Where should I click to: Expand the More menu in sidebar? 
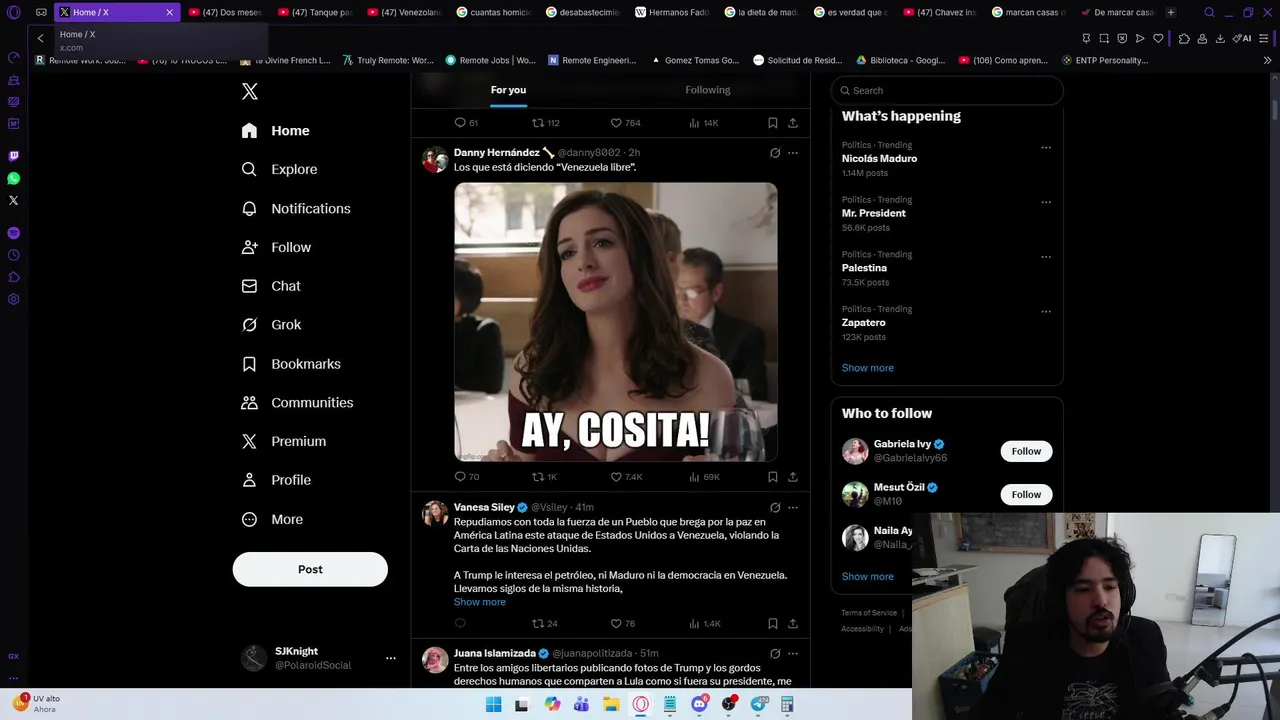(272, 519)
